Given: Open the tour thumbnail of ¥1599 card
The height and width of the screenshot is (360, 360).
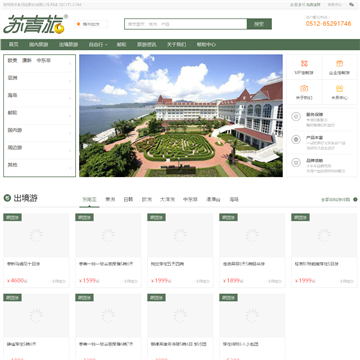Looking at the screenshot, I should click(x=108, y=235).
